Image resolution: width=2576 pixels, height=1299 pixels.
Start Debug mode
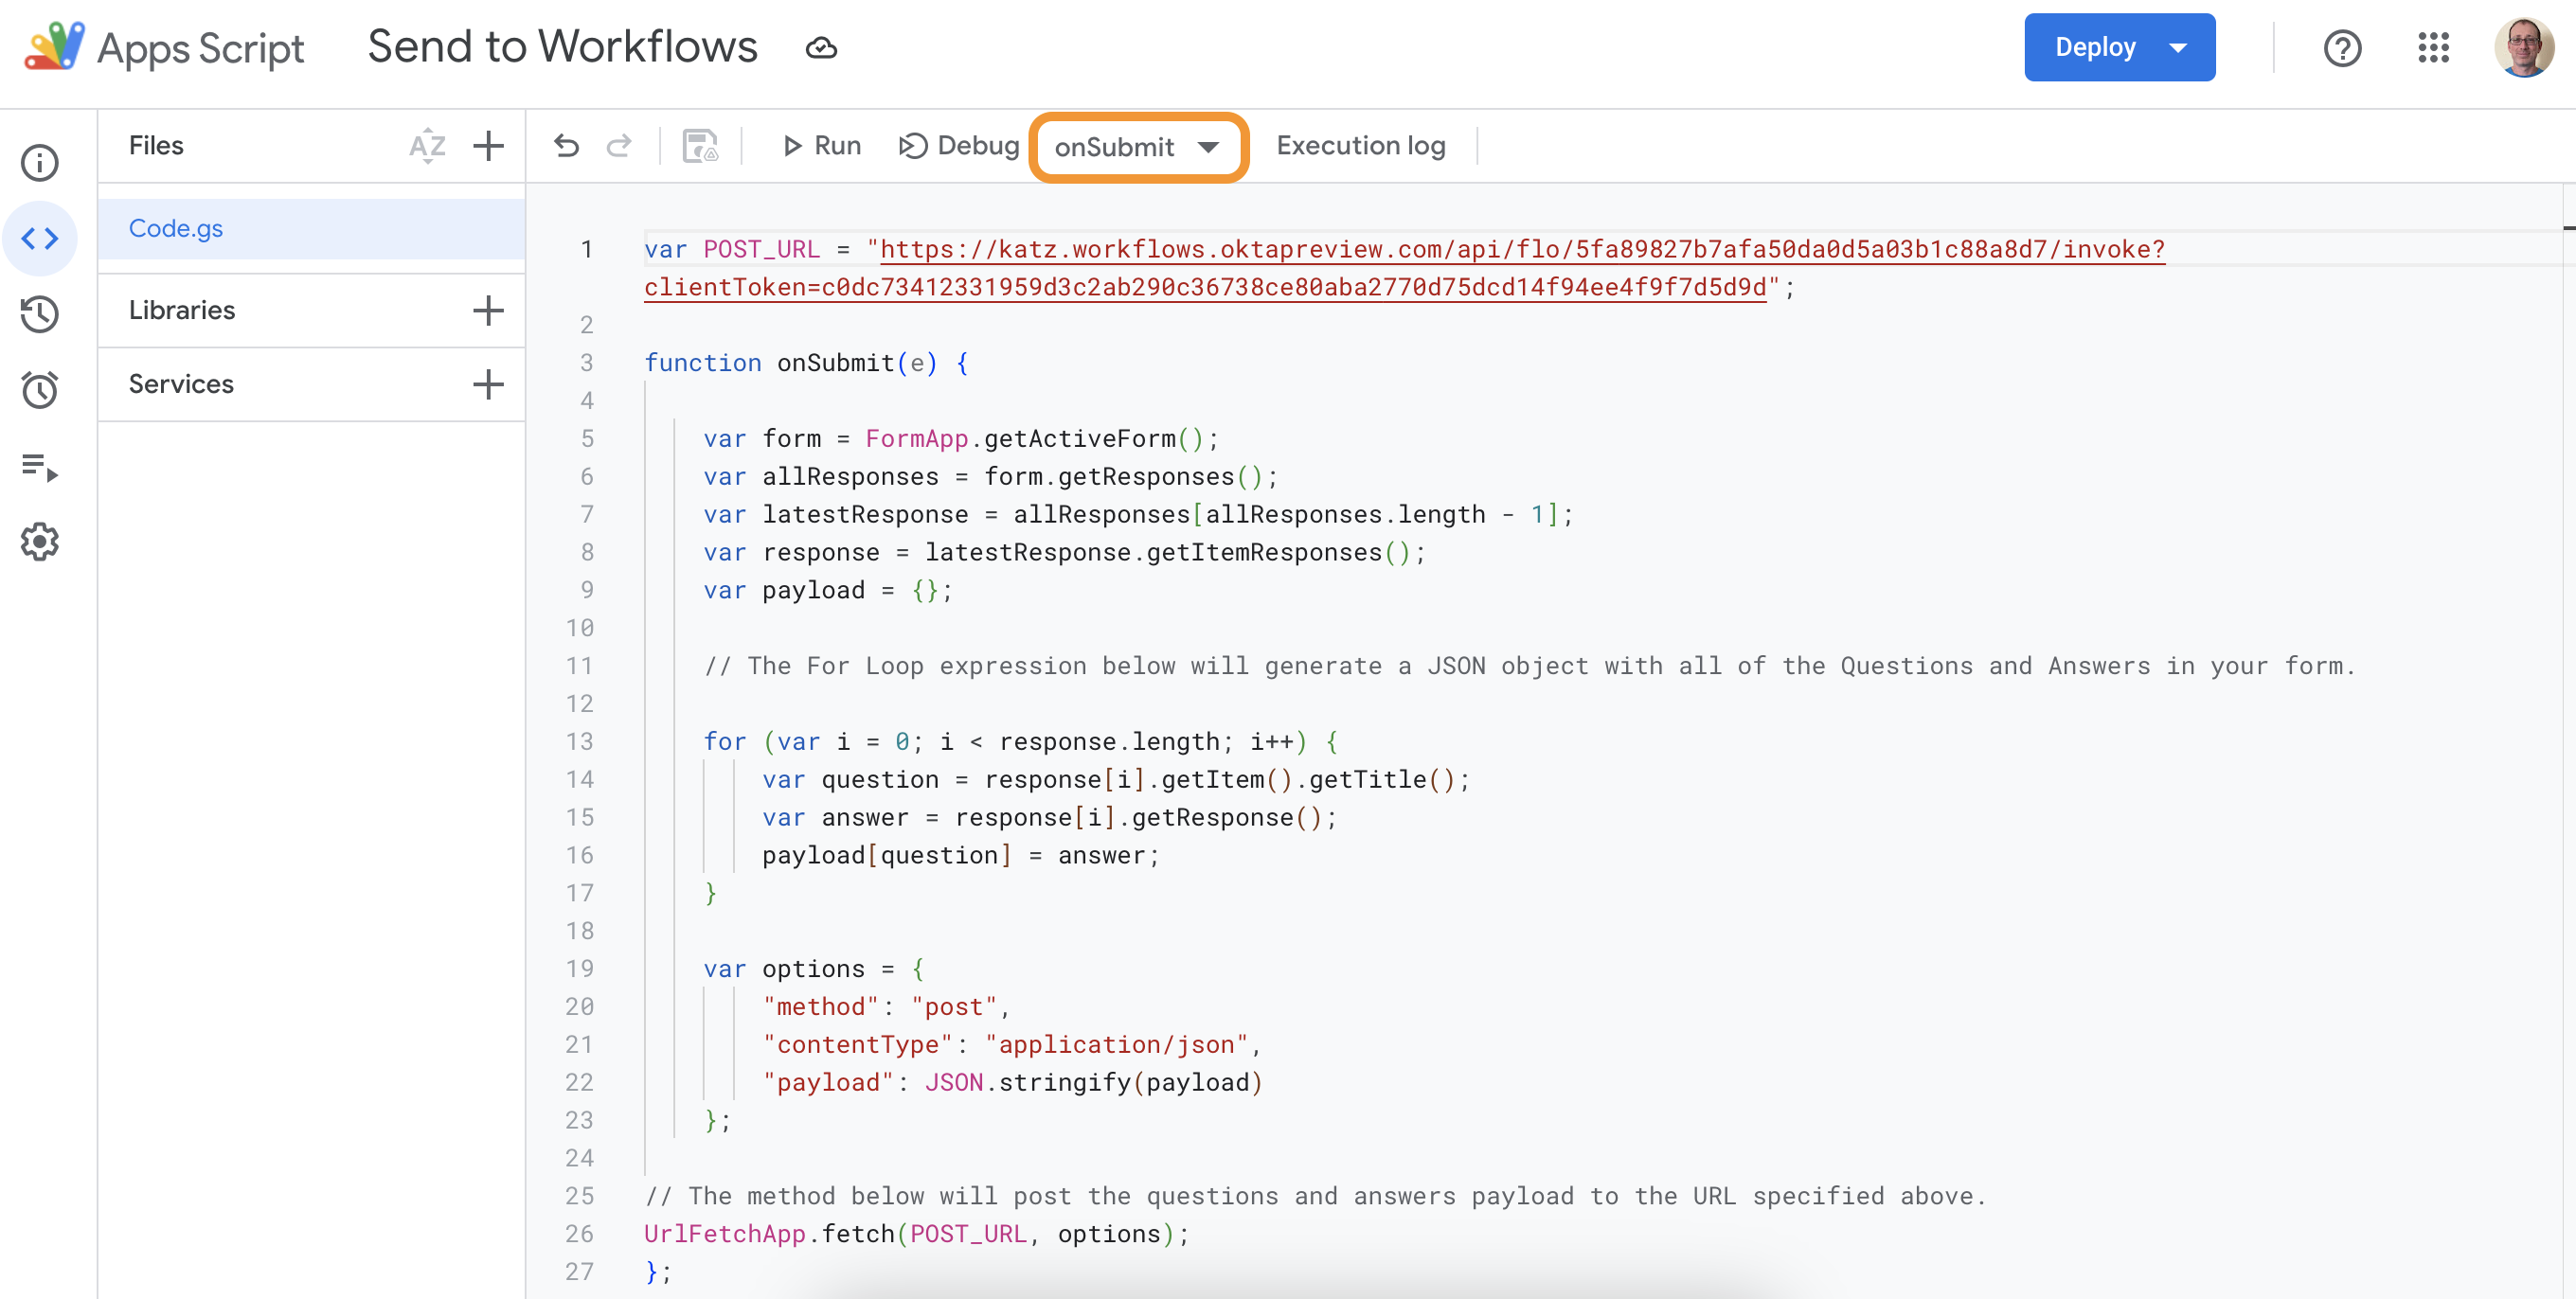click(x=957, y=146)
